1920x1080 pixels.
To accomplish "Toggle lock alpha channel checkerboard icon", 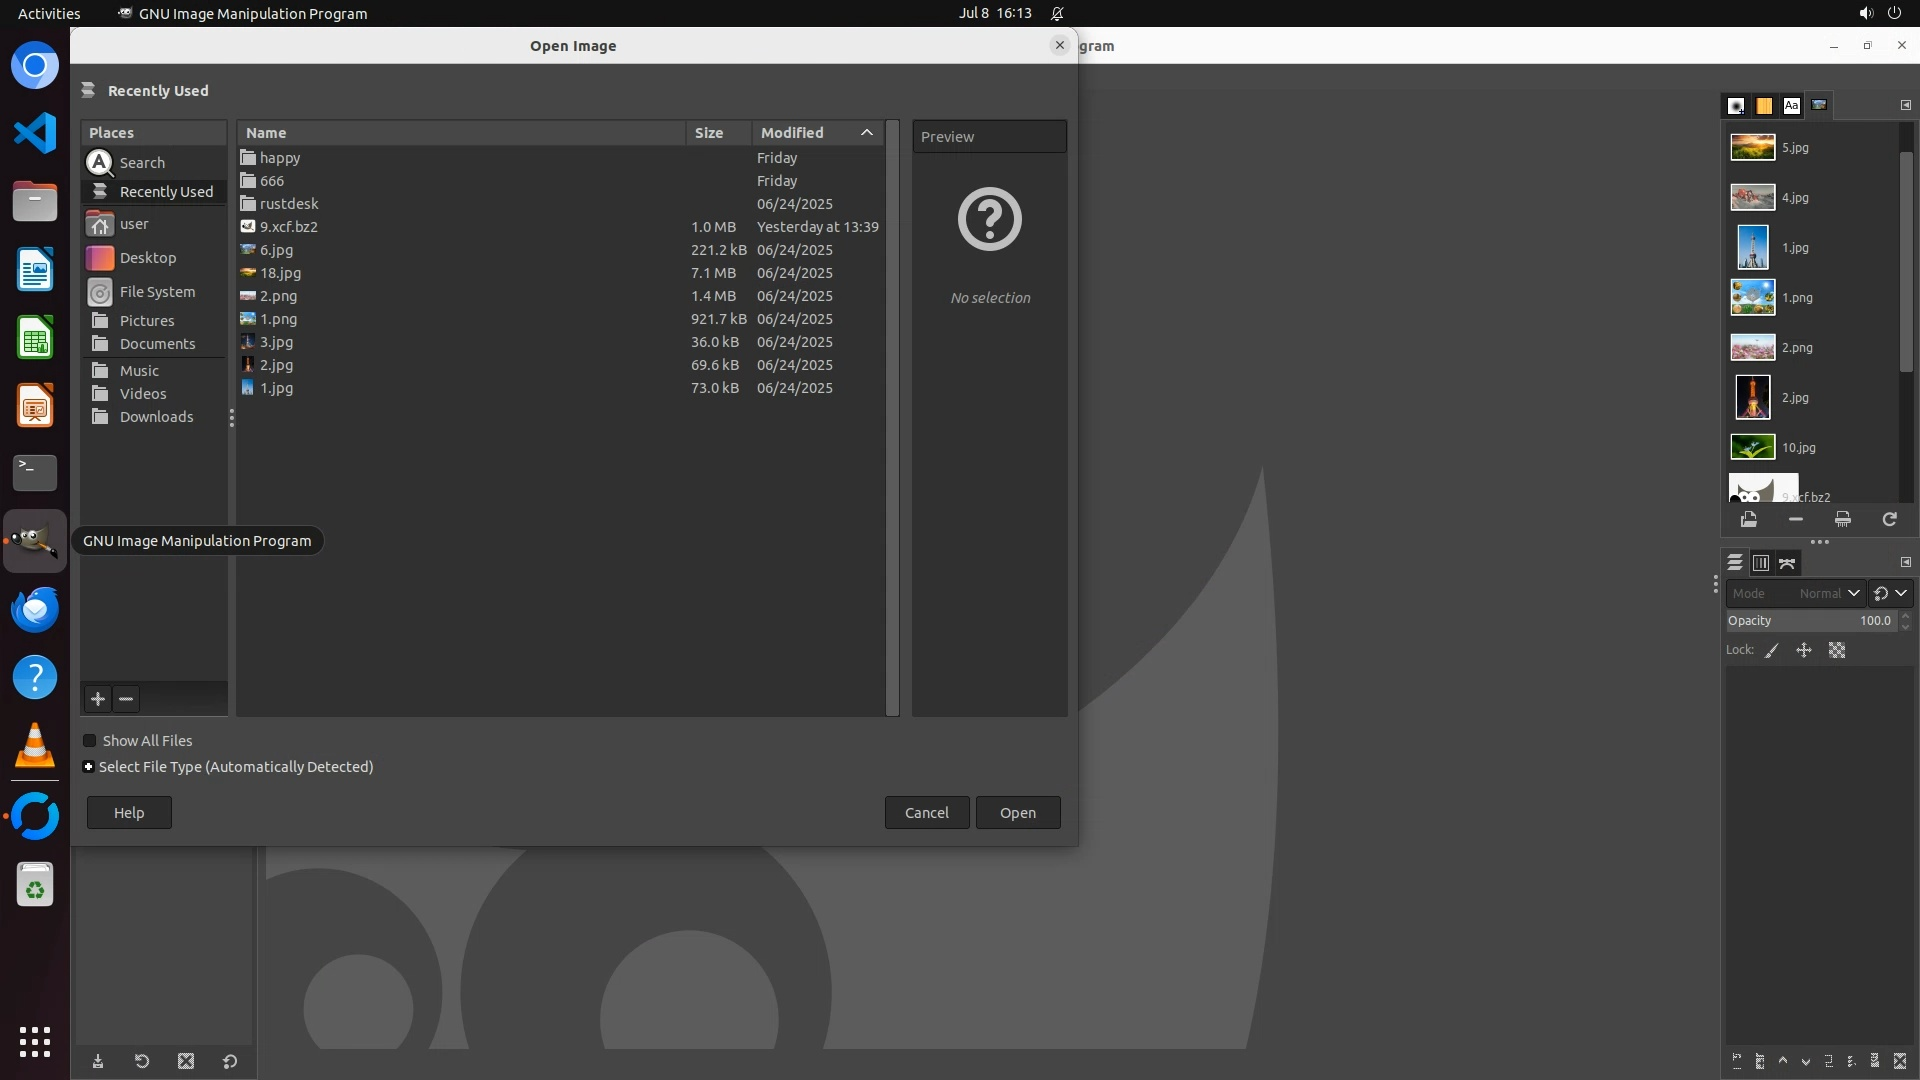I will tap(1837, 650).
